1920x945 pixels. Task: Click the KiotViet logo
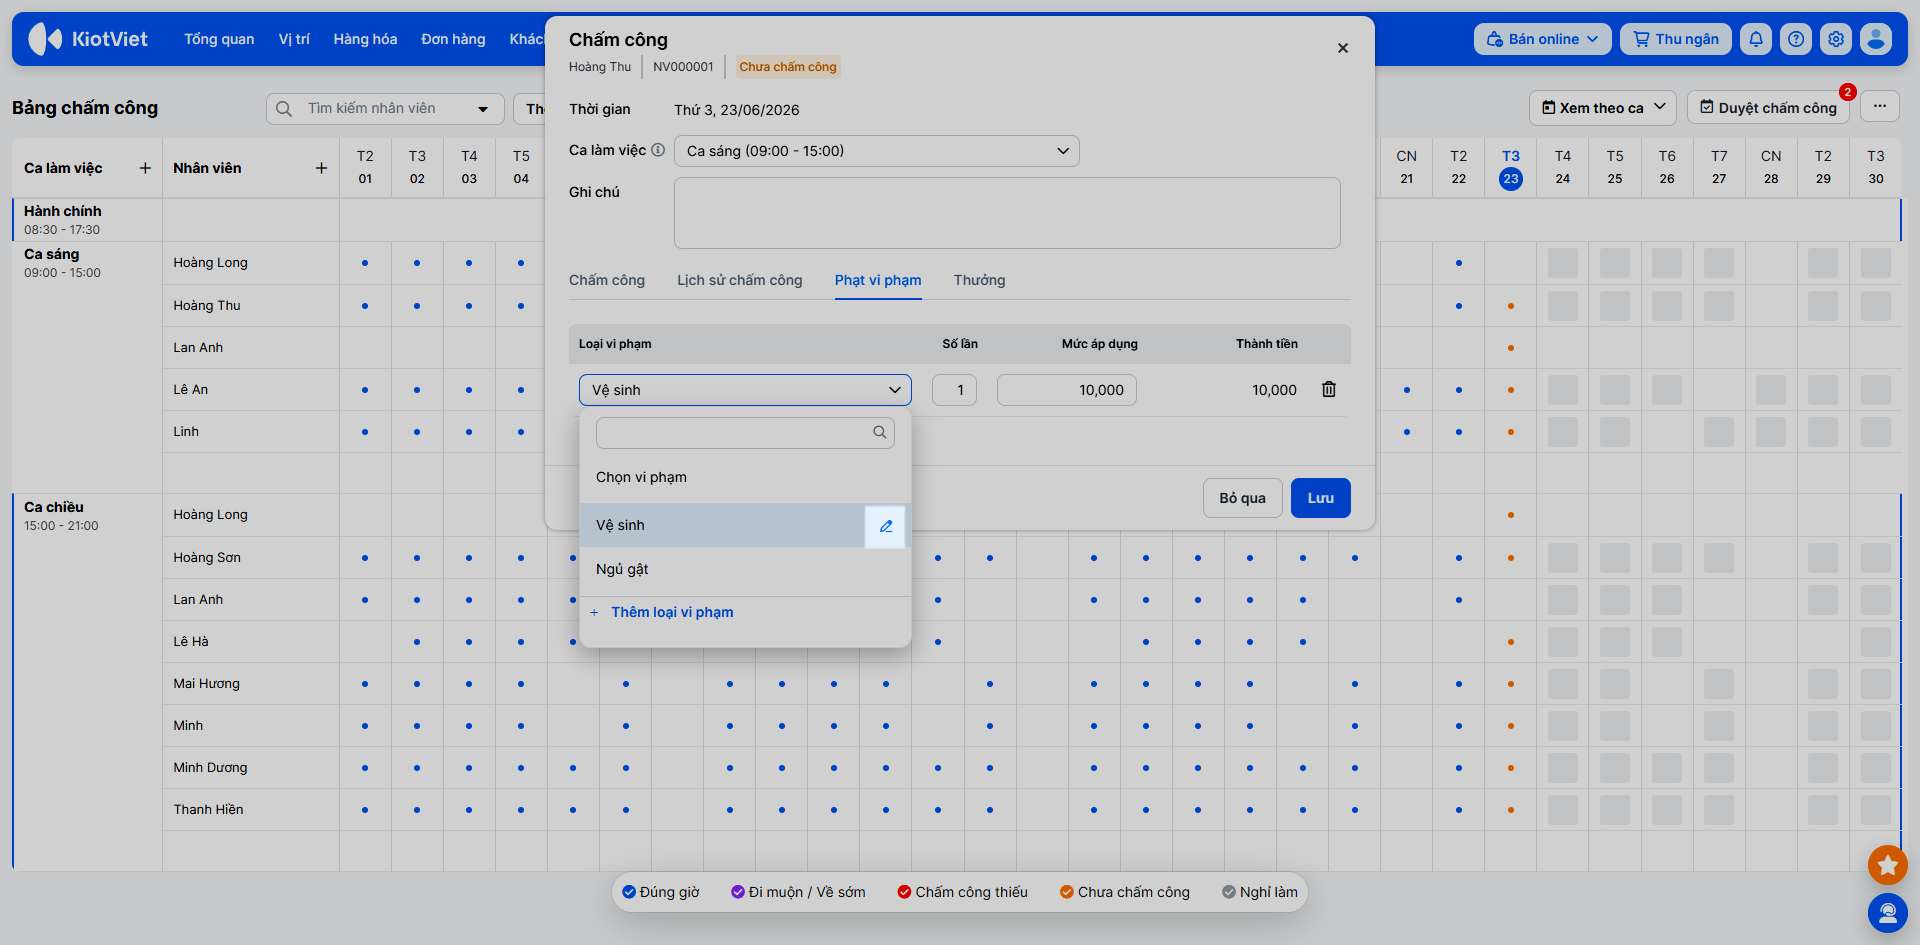coord(88,39)
